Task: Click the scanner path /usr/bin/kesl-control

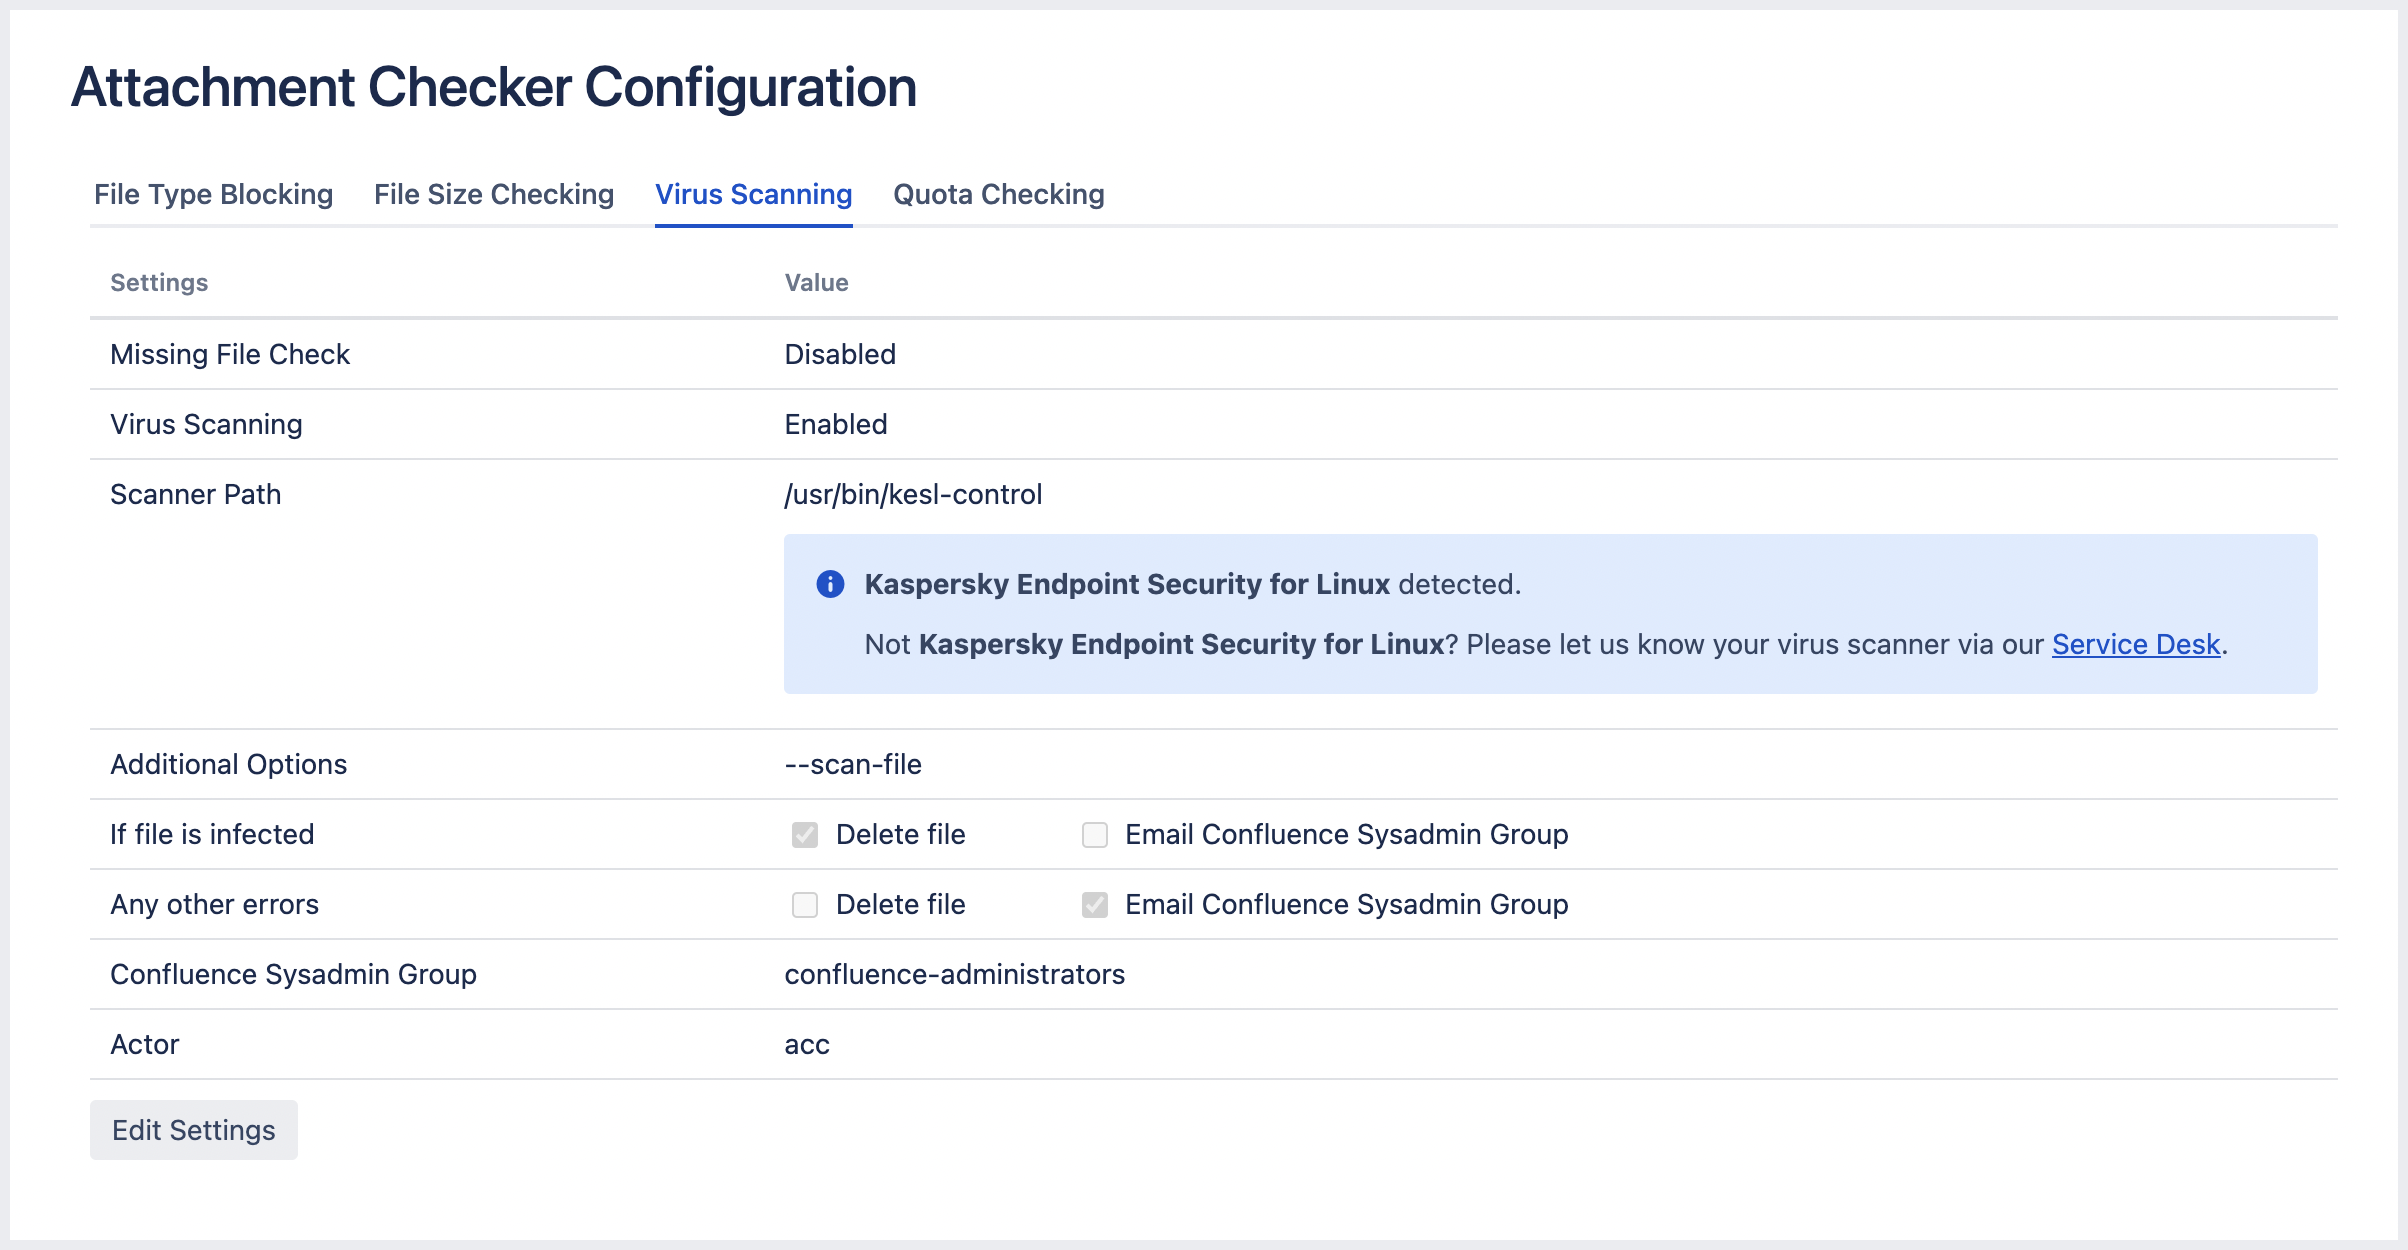Action: [x=913, y=494]
